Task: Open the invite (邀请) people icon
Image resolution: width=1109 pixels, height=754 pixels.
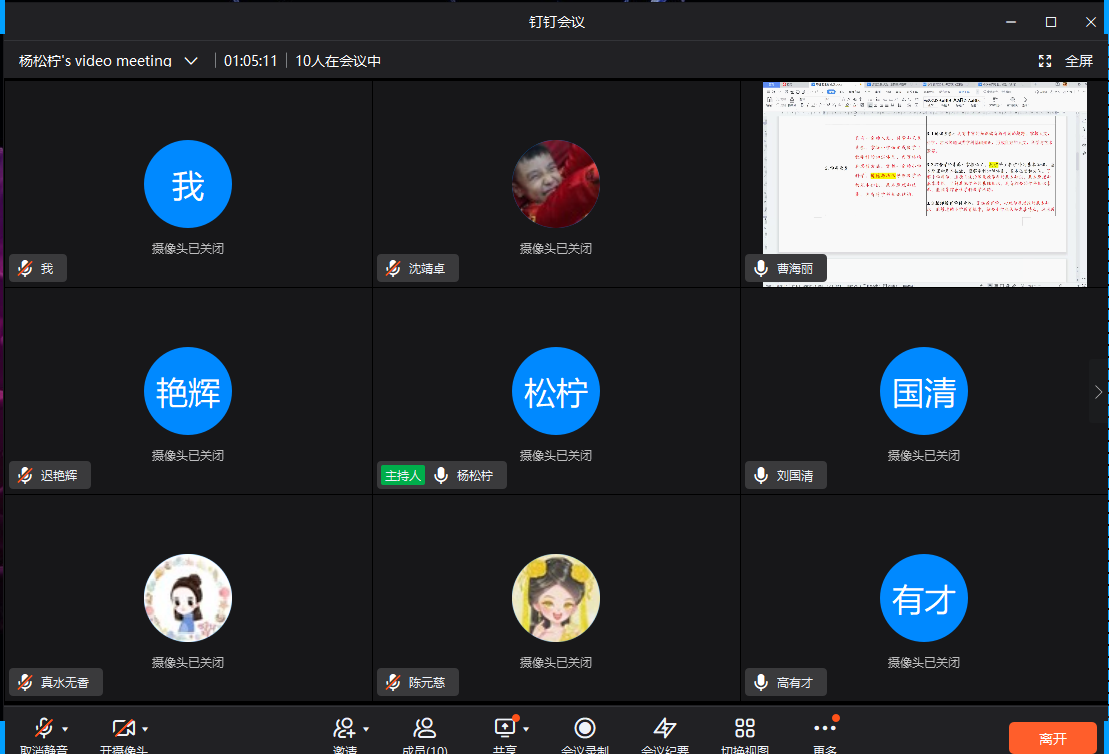Action: point(345,729)
